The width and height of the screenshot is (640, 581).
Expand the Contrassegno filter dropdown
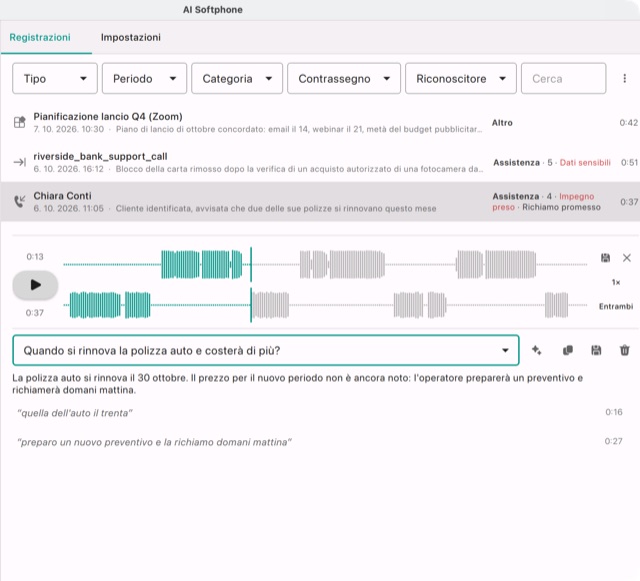coord(344,78)
